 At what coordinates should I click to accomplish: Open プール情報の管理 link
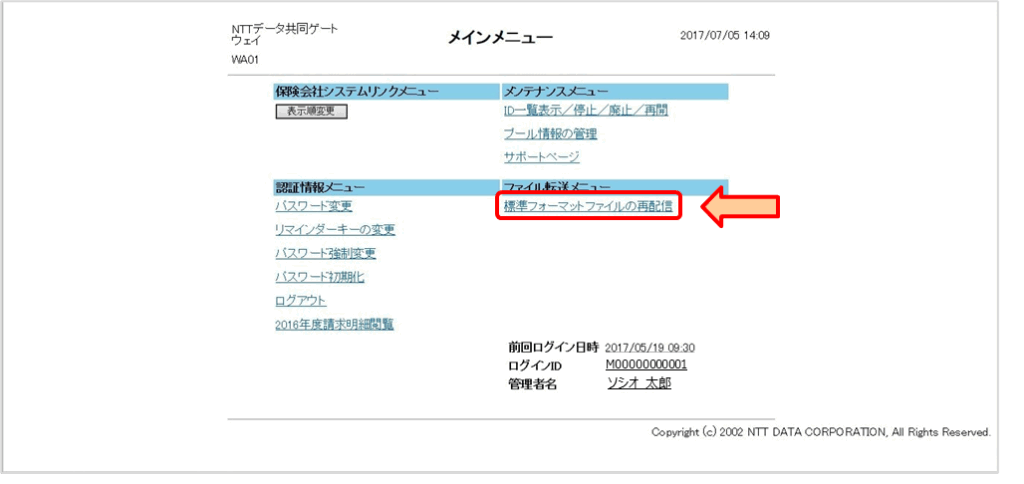tap(551, 134)
